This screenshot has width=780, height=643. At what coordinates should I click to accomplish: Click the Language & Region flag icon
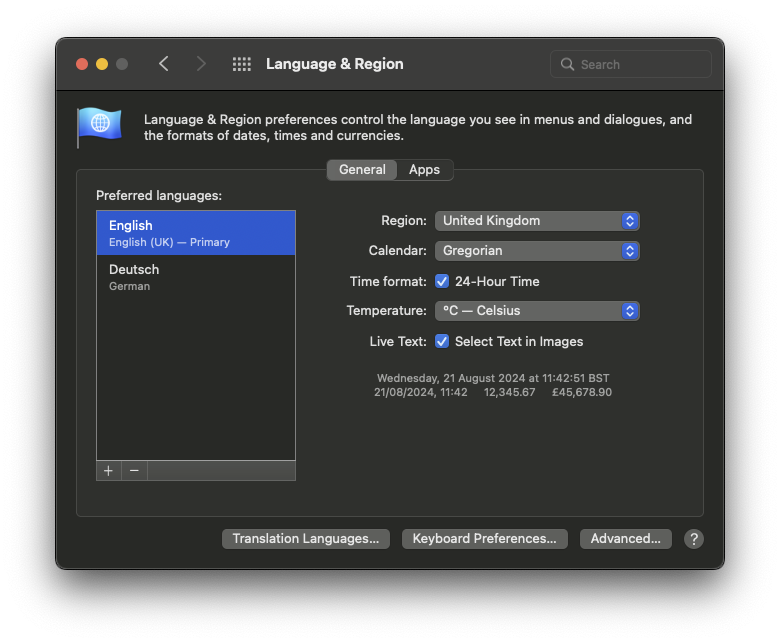100,126
